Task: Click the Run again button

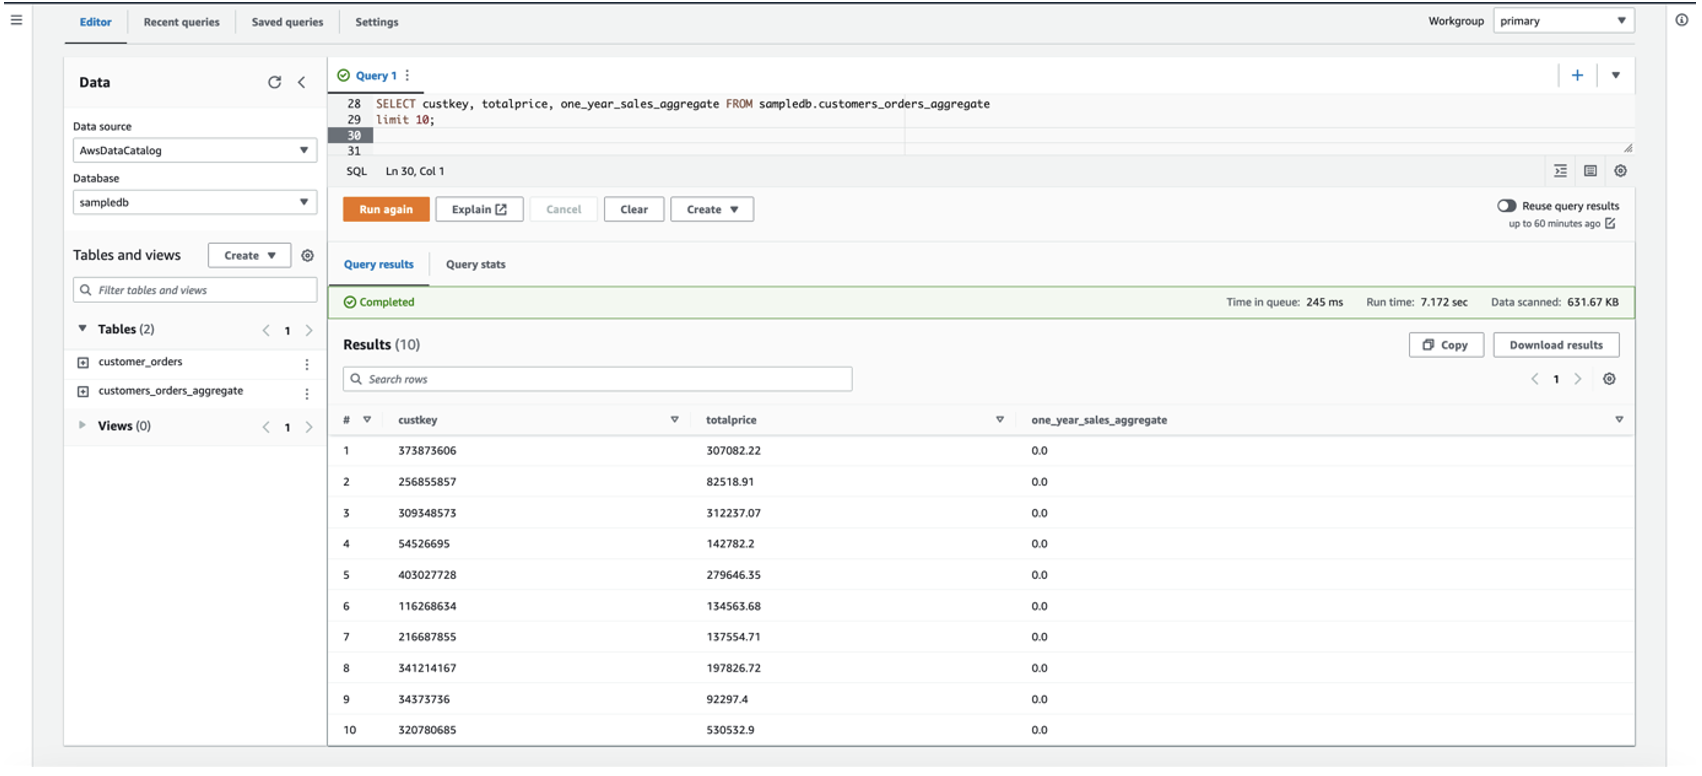Action: (x=386, y=210)
